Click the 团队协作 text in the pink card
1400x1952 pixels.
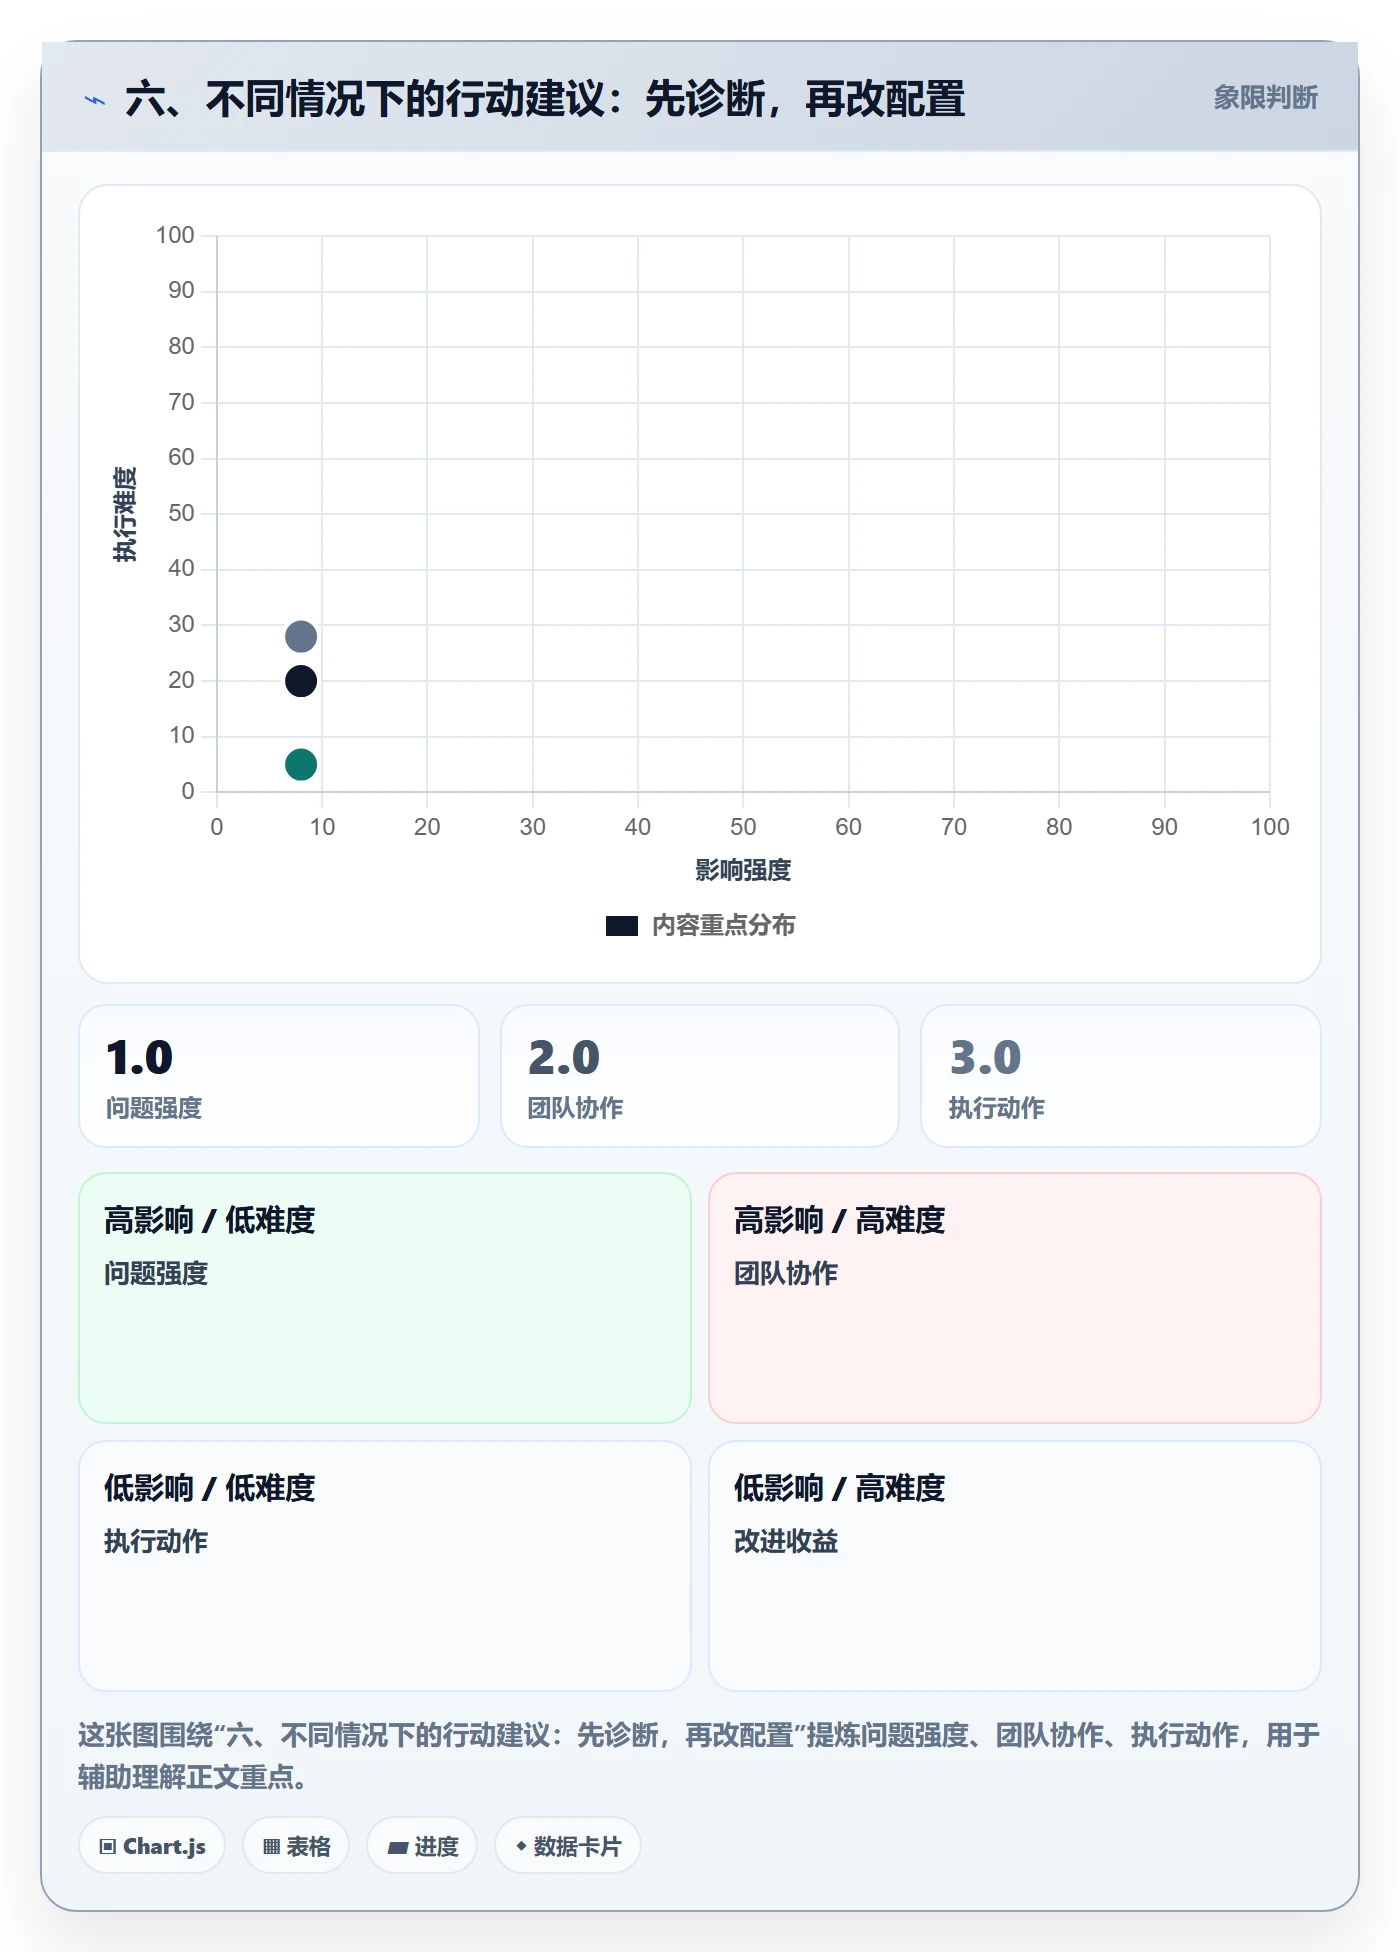coord(786,1273)
